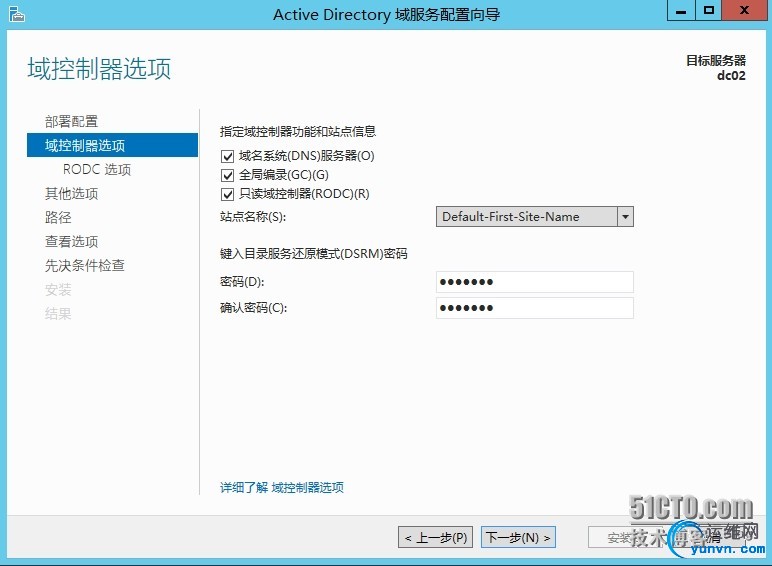Click the 下一步(N) next button
The image size is (772, 566).
coord(518,537)
